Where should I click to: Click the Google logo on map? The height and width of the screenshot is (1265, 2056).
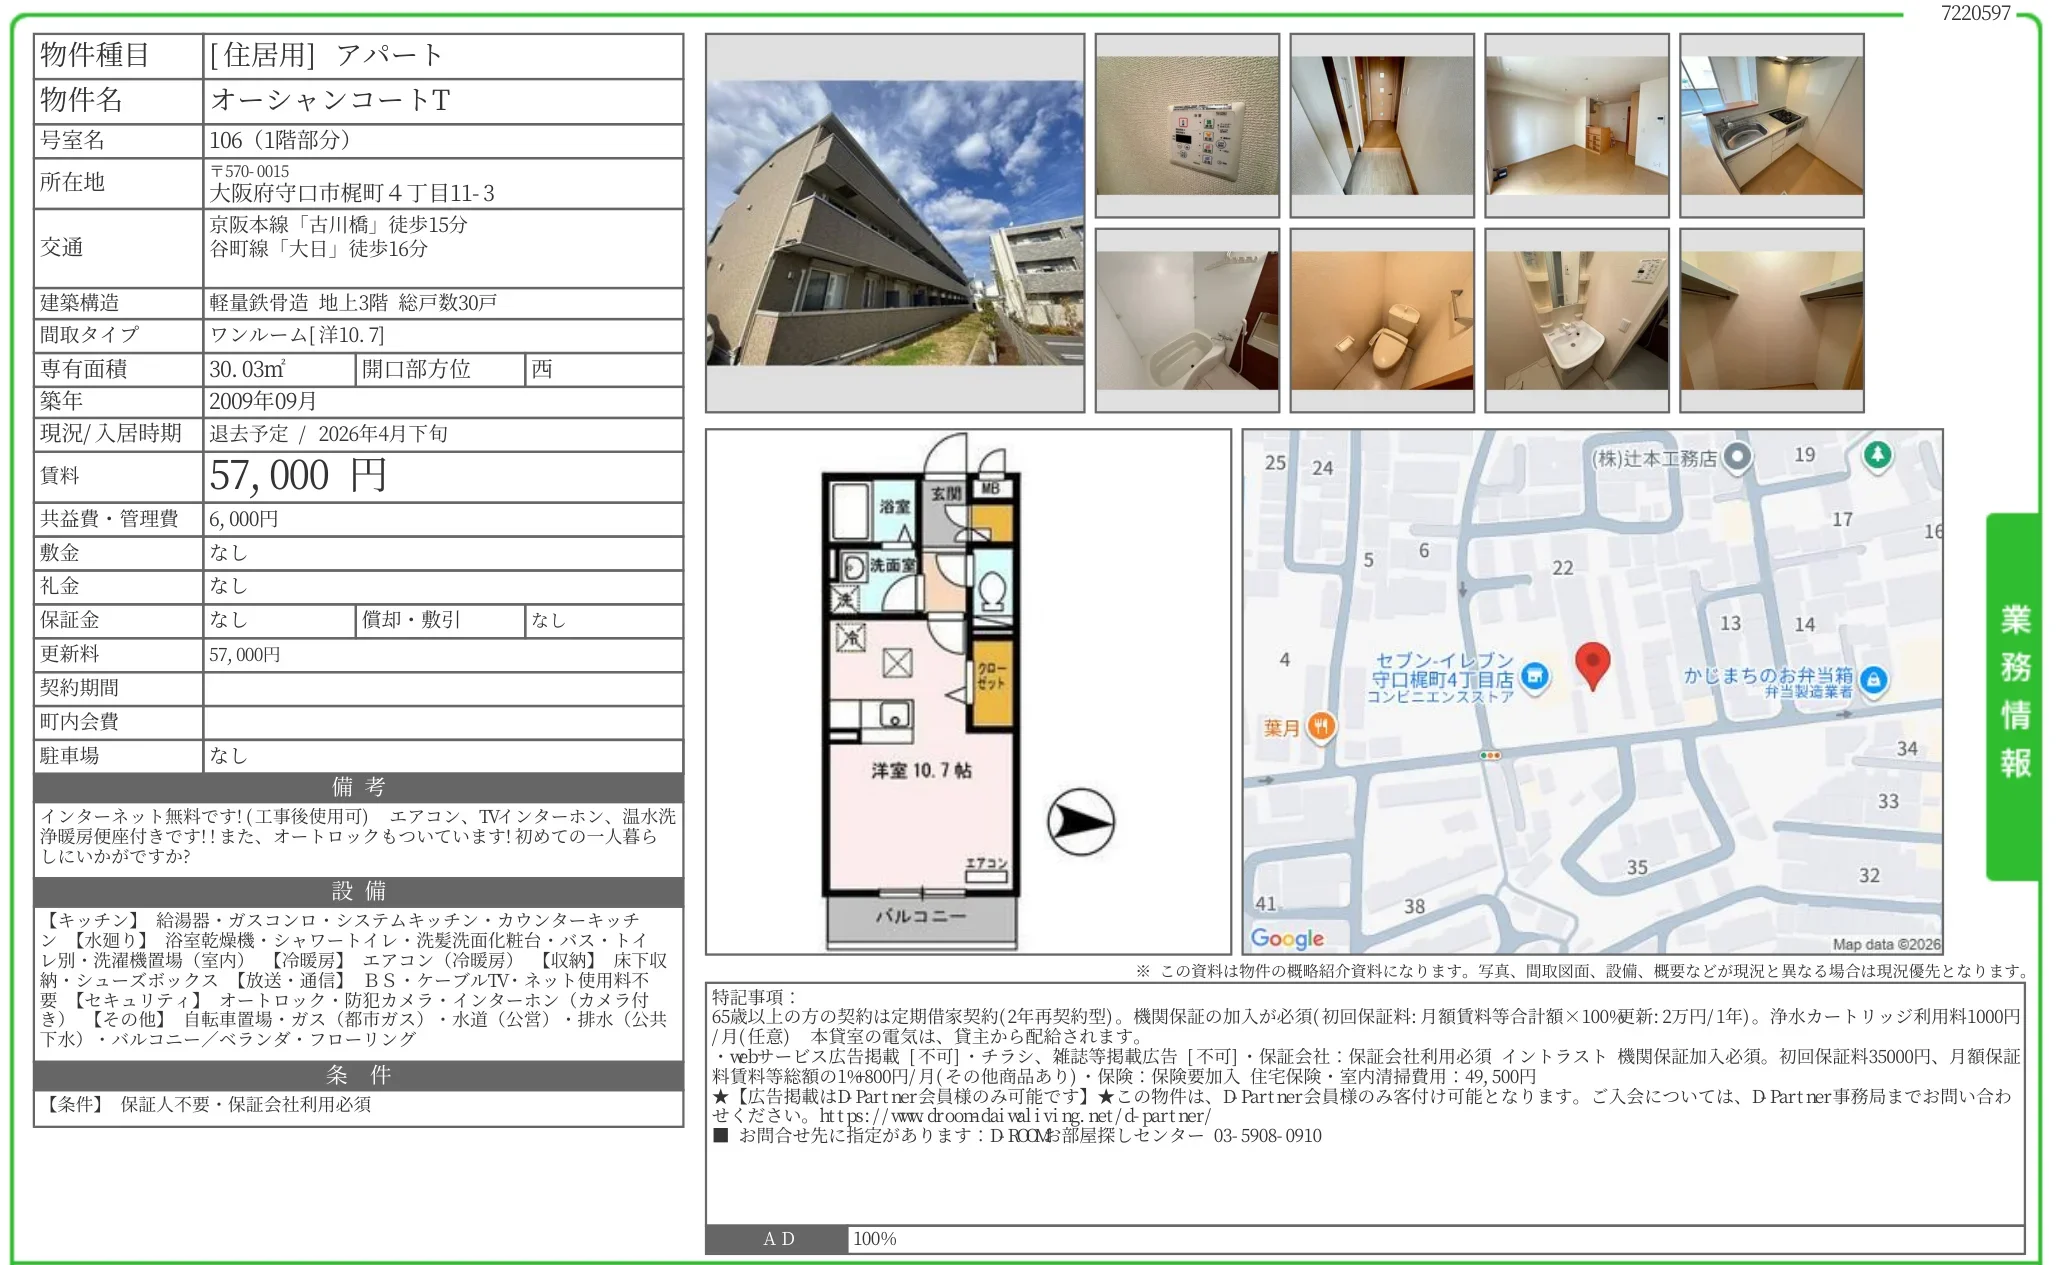1286,938
